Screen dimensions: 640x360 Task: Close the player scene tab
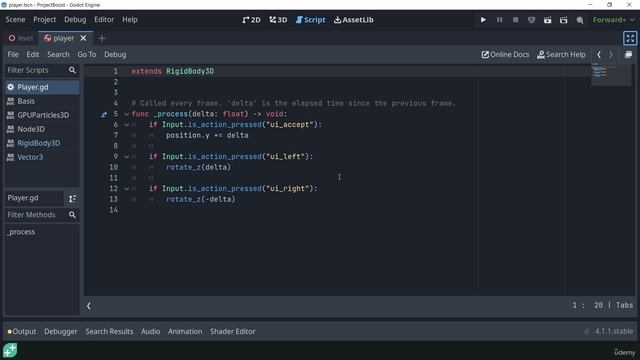tap(83, 38)
